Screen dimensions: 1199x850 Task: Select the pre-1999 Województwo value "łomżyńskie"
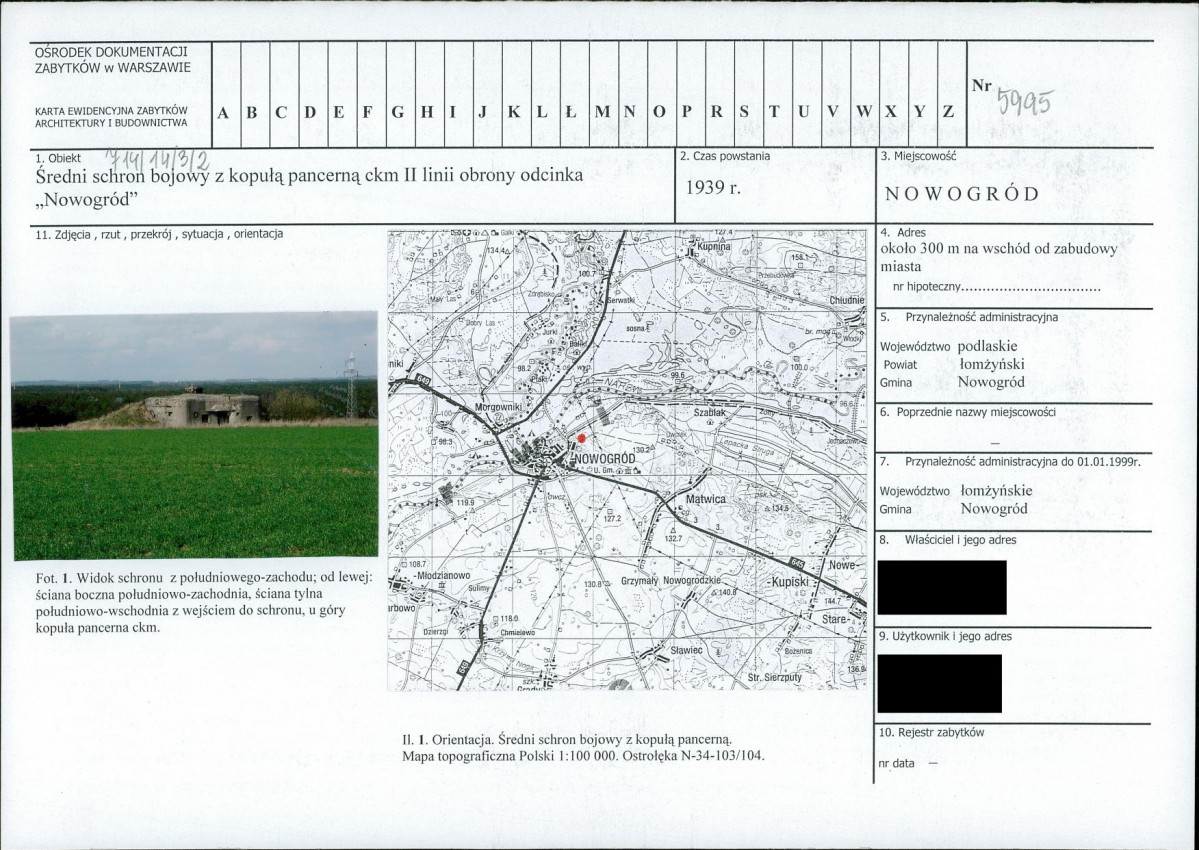coord(996,491)
